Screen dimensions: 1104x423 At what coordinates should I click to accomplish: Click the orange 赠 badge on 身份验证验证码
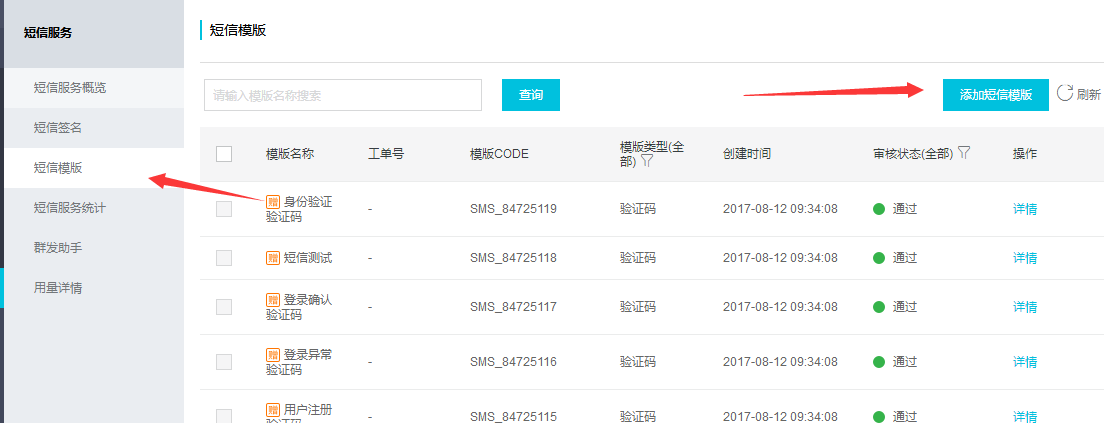pyautogui.click(x=273, y=202)
